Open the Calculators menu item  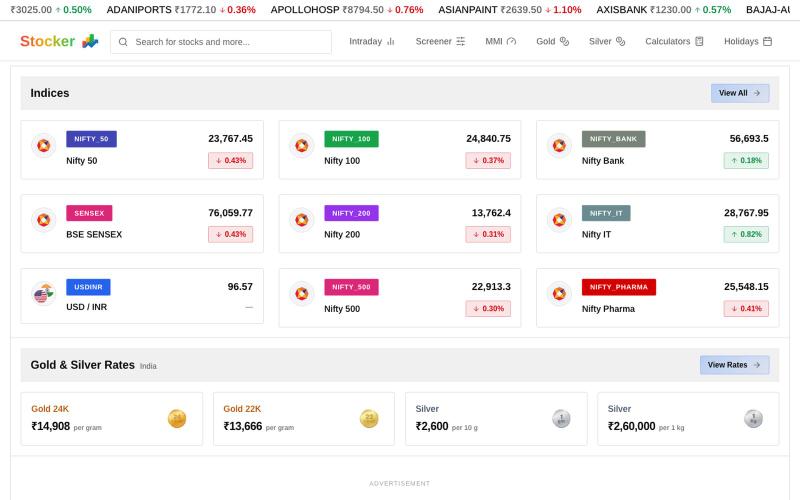click(x=674, y=41)
